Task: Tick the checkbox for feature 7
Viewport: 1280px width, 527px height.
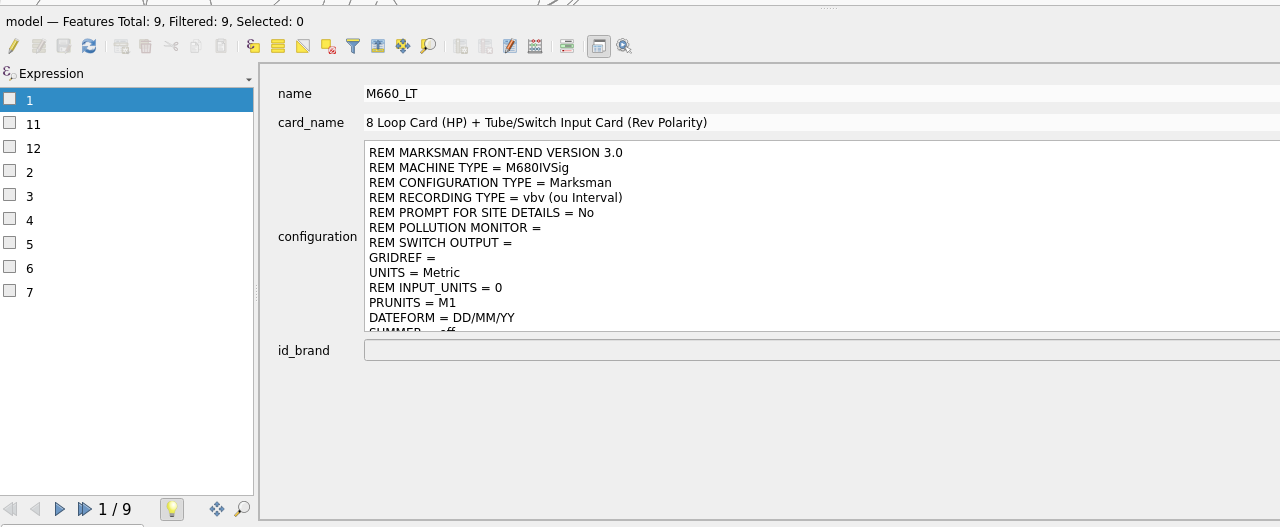Action: coord(9,291)
